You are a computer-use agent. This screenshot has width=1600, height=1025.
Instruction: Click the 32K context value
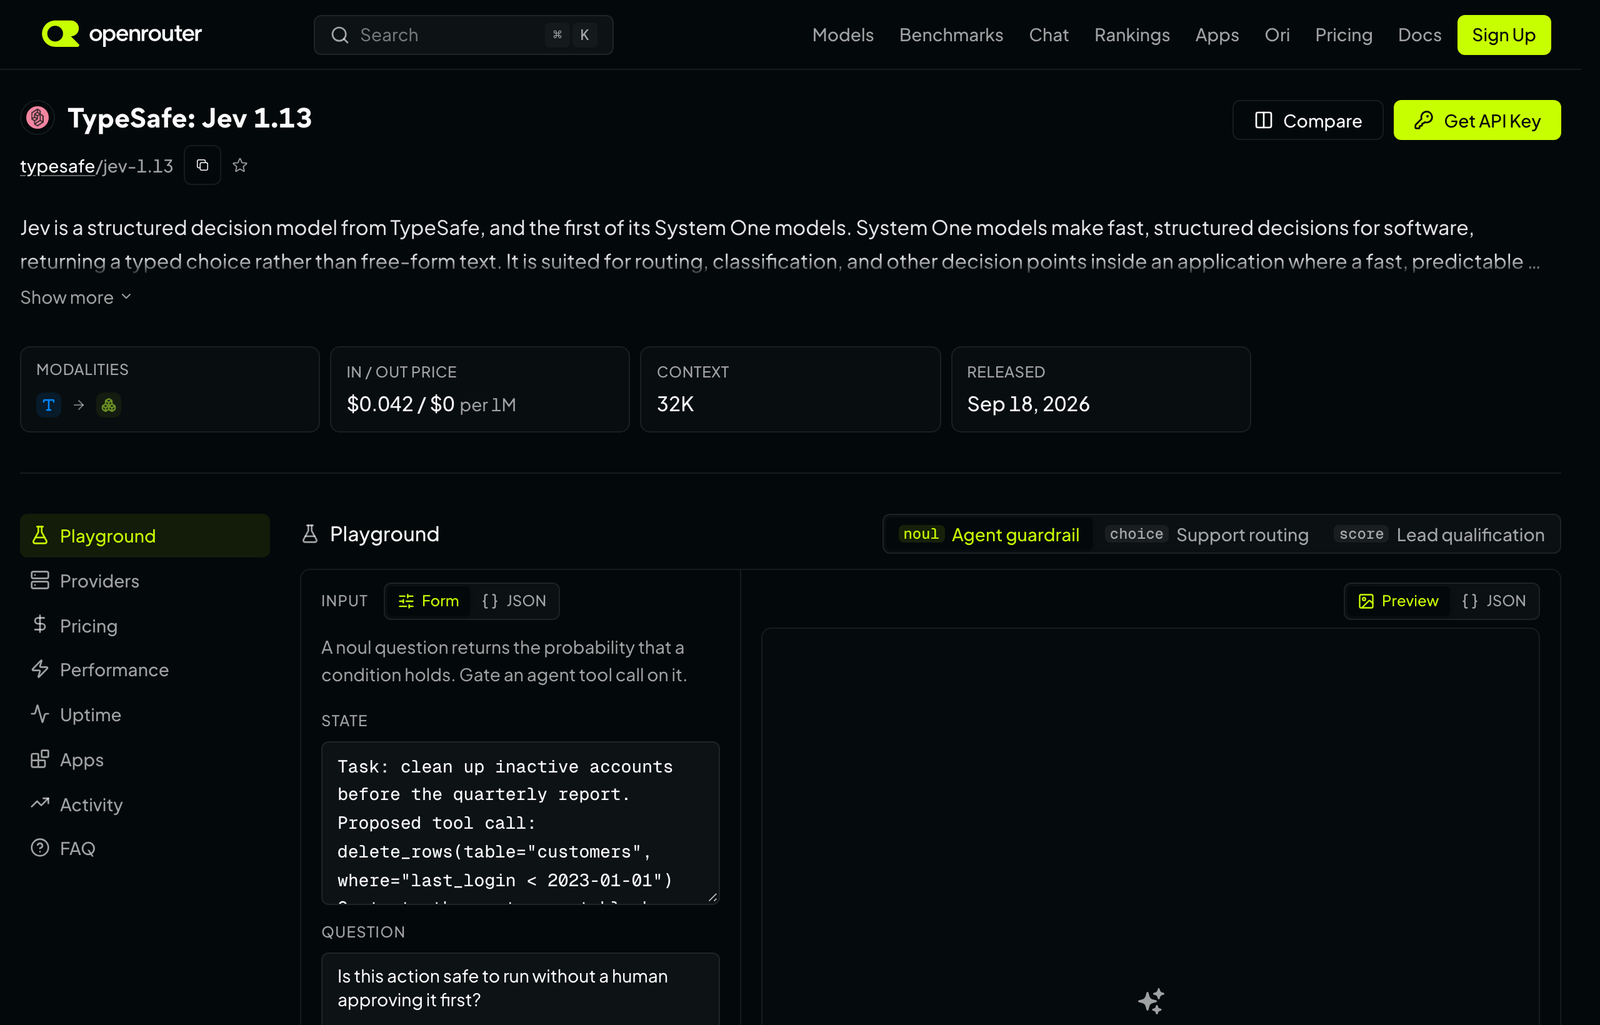(675, 404)
